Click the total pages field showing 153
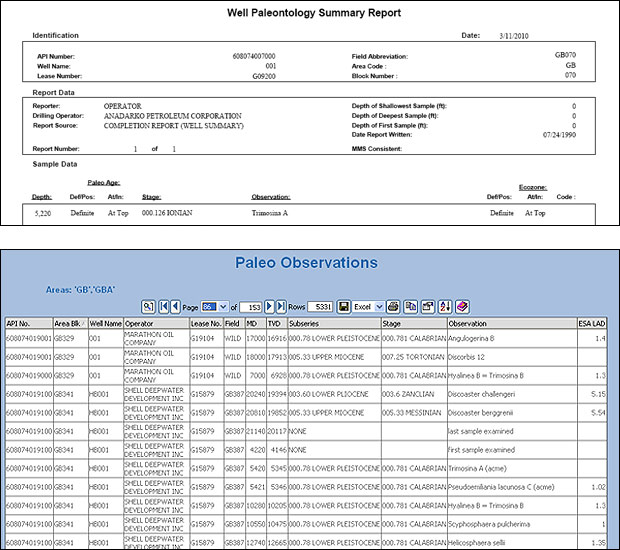Viewport: 620px width, 550px height. (250, 307)
